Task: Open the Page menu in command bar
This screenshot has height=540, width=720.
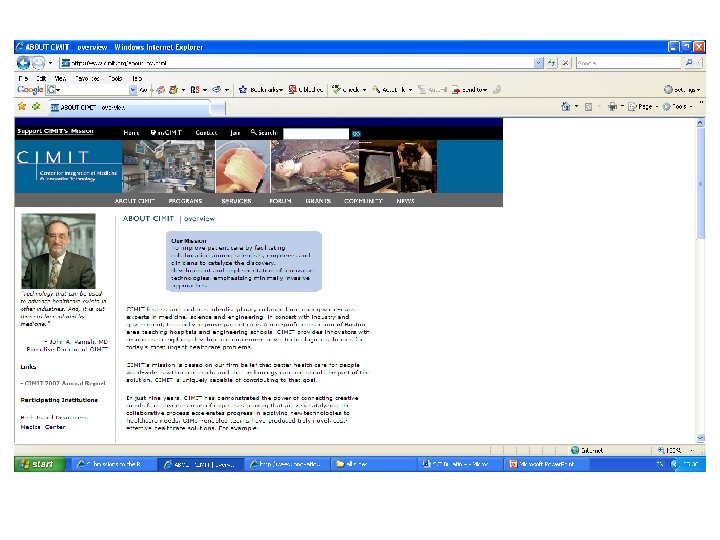Action: click(x=643, y=107)
